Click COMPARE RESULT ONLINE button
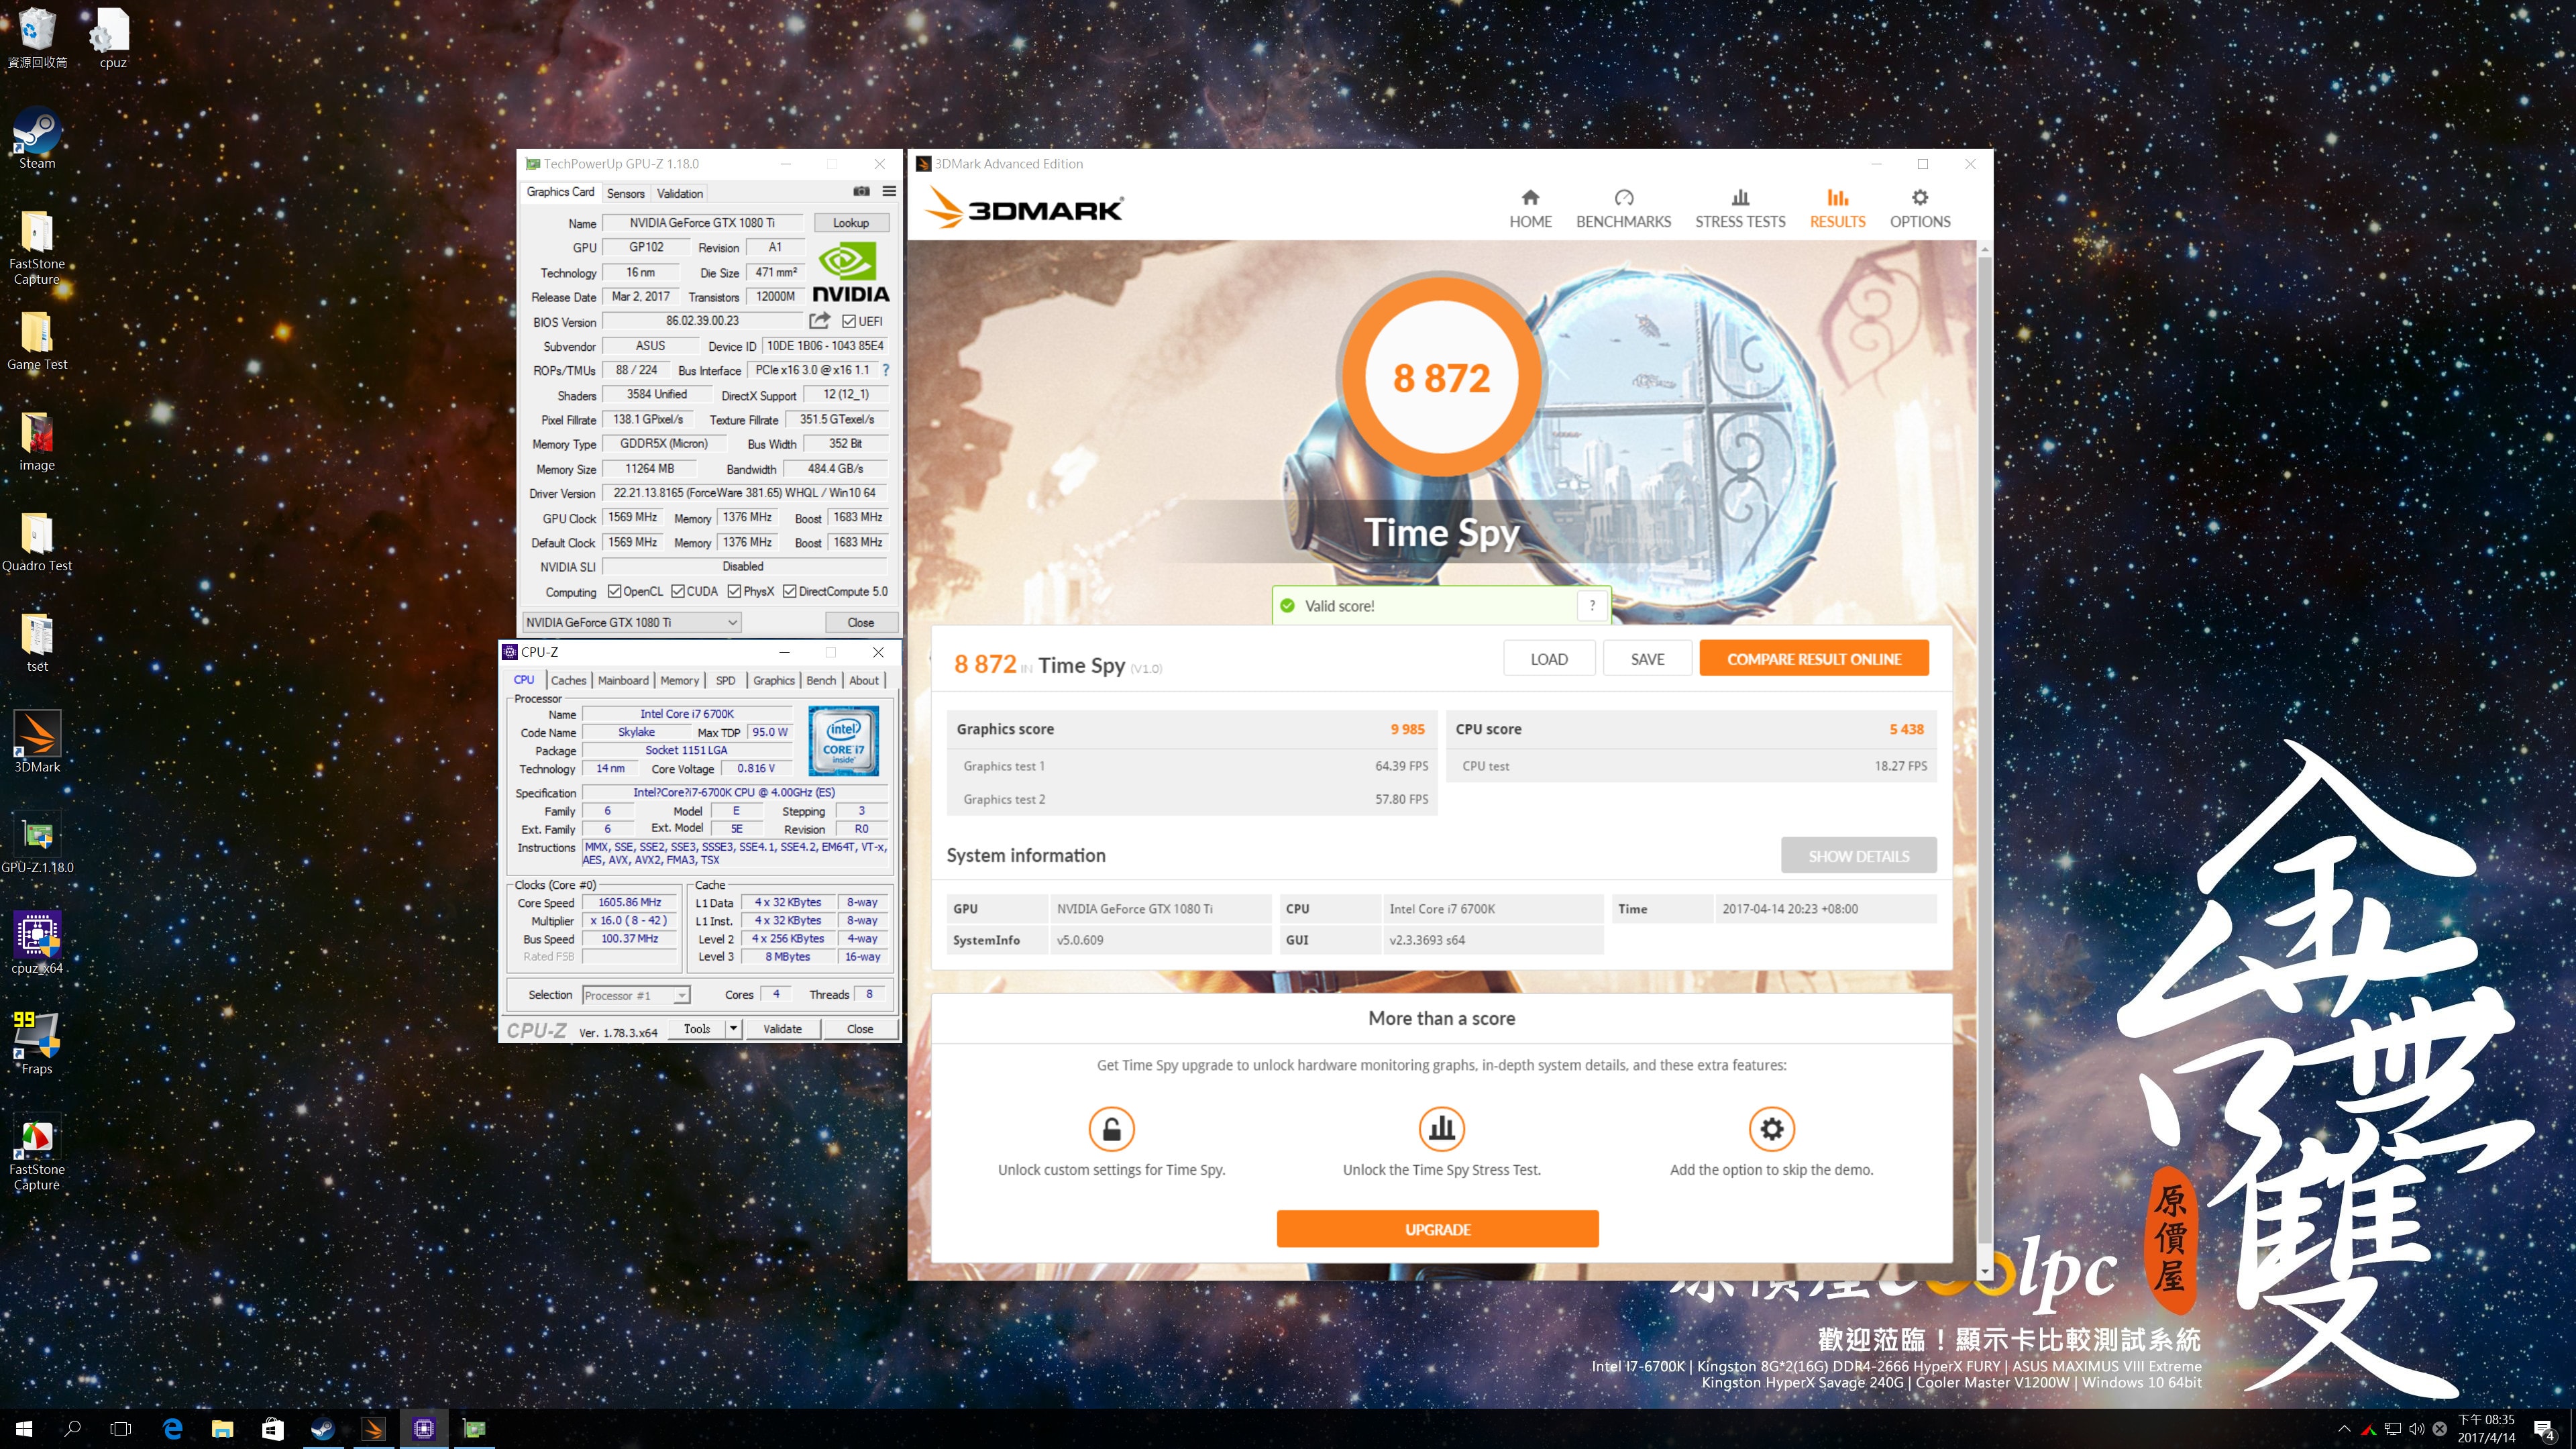 [x=1814, y=659]
